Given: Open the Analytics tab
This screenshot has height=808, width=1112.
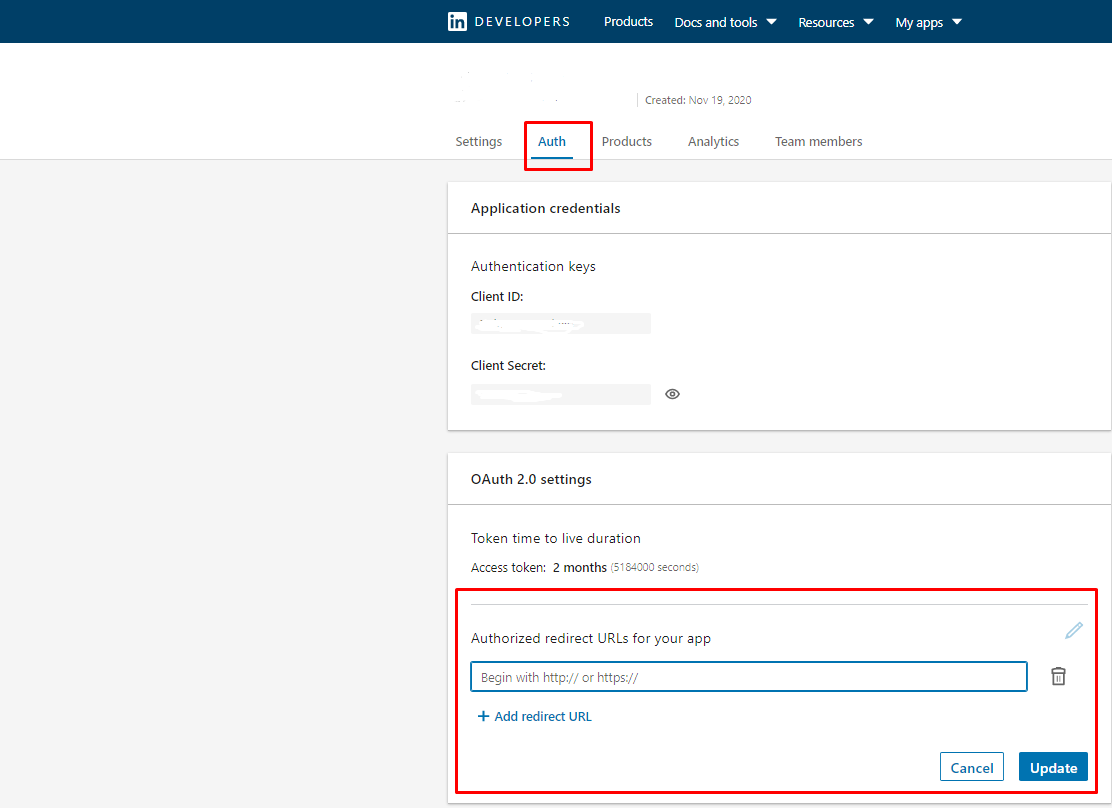Looking at the screenshot, I should 713,141.
